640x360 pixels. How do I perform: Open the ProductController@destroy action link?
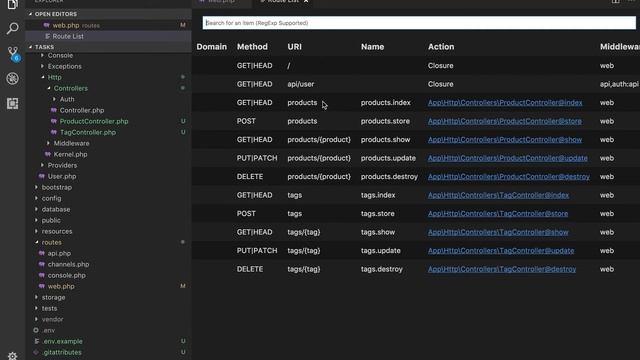[x=509, y=177]
